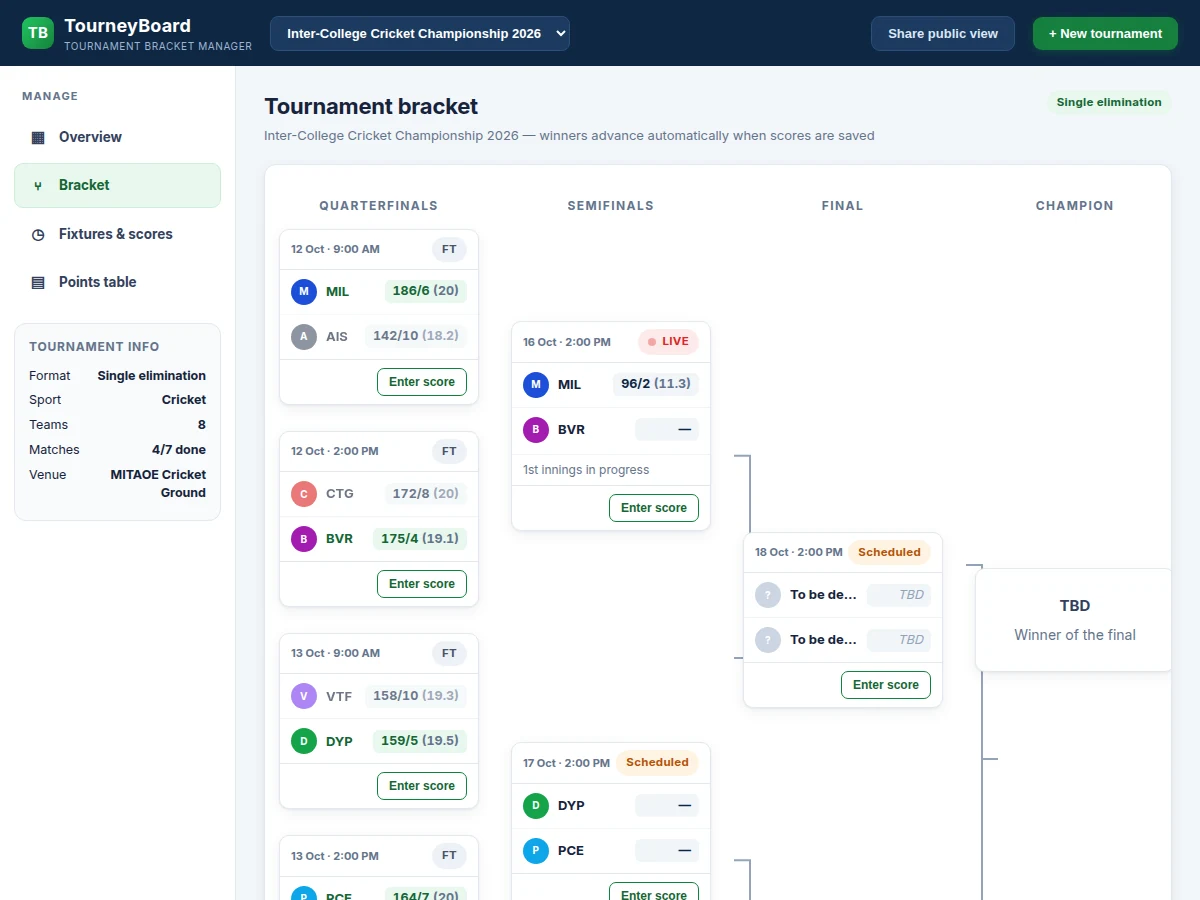Click Sport value 'Cricket'
Screen dimensions: 1200x900
tap(184, 400)
